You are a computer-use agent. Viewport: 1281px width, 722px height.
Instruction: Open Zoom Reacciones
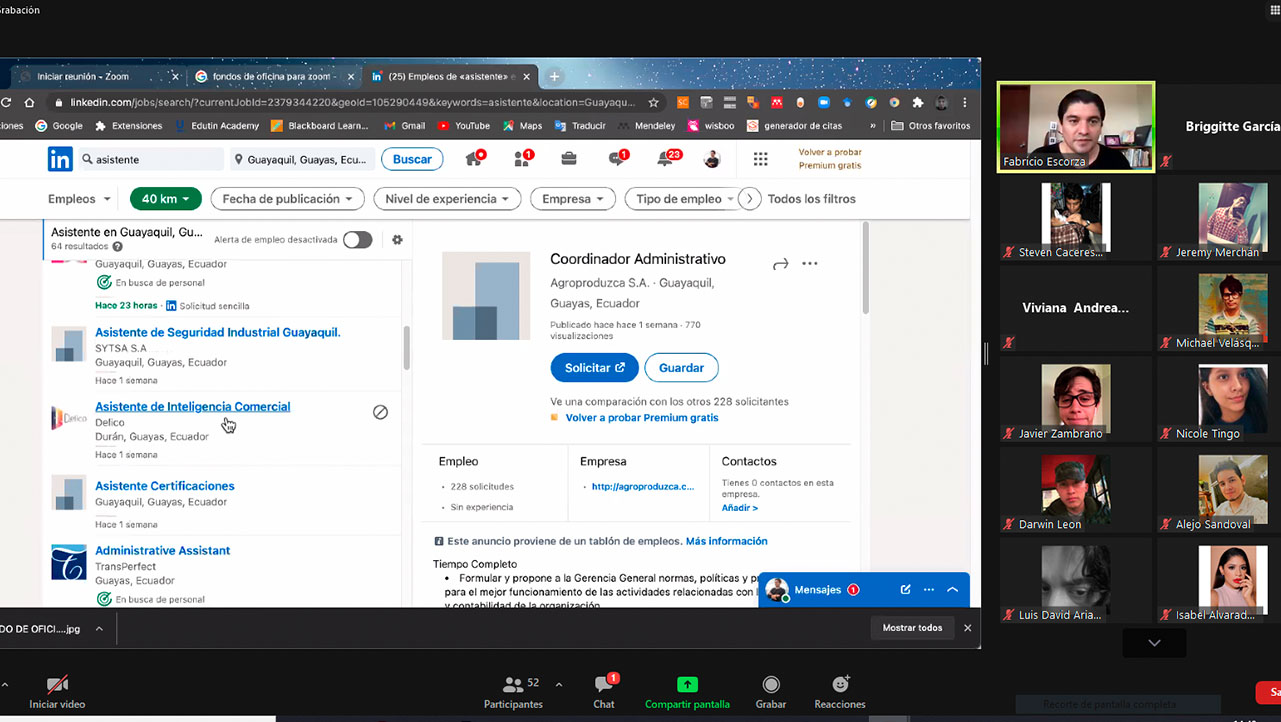(x=840, y=692)
